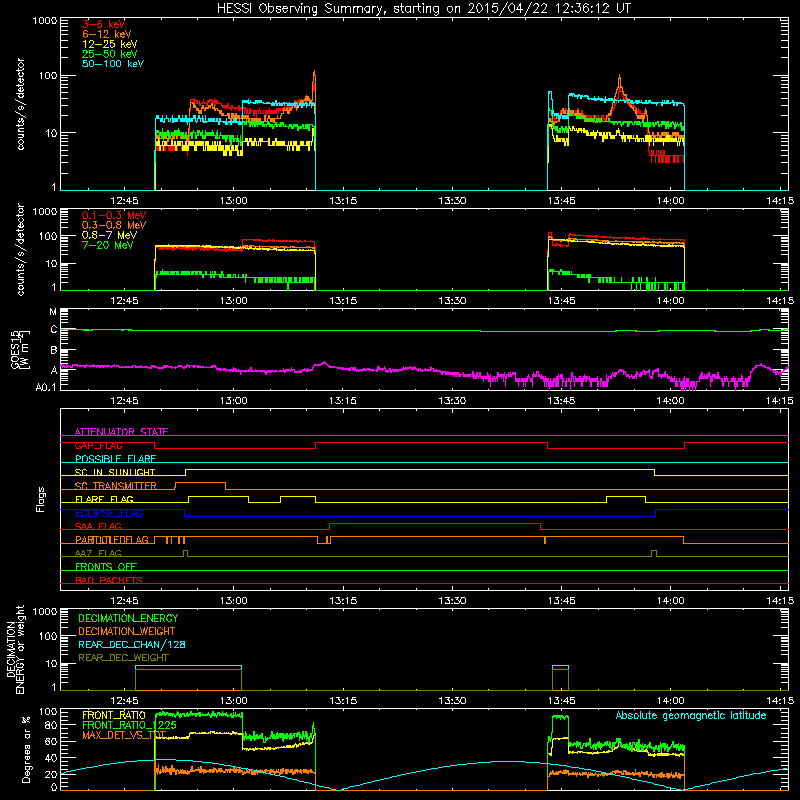The image size is (800, 800).
Task: Click the 13:30 tick label under top plot
Action: pyautogui.click(x=452, y=201)
